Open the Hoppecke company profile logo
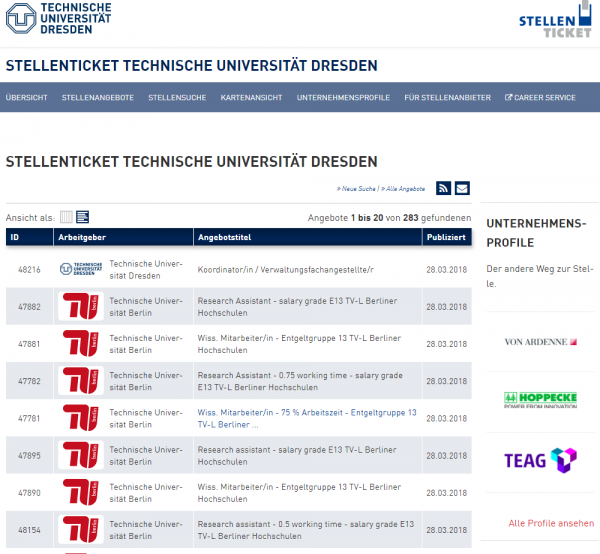 click(540, 400)
